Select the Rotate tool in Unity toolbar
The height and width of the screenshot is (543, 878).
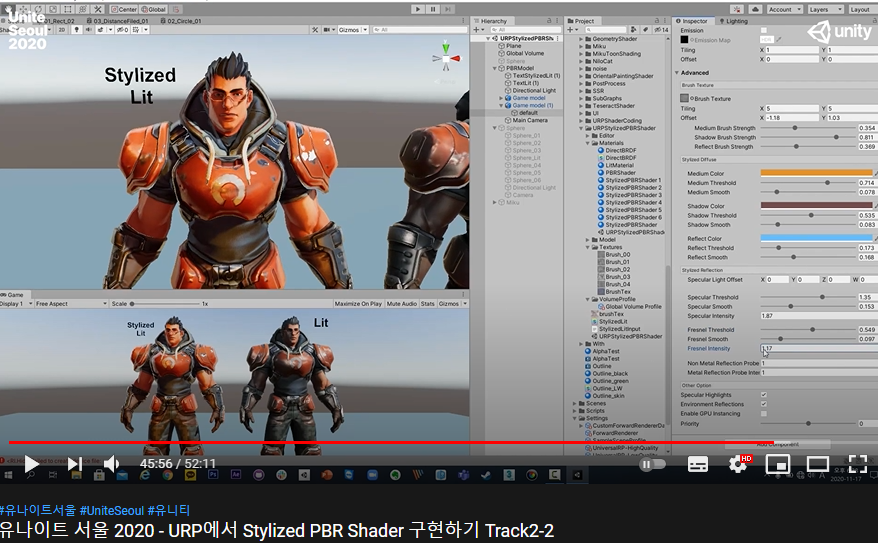point(38,9)
